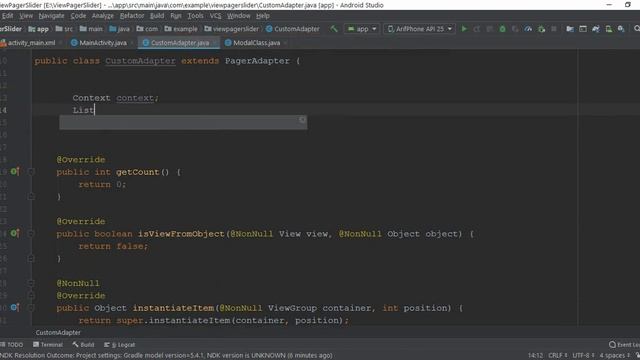Open the Project Structure folder icon
Viewport: 640px width, 360px height.
[570, 29]
